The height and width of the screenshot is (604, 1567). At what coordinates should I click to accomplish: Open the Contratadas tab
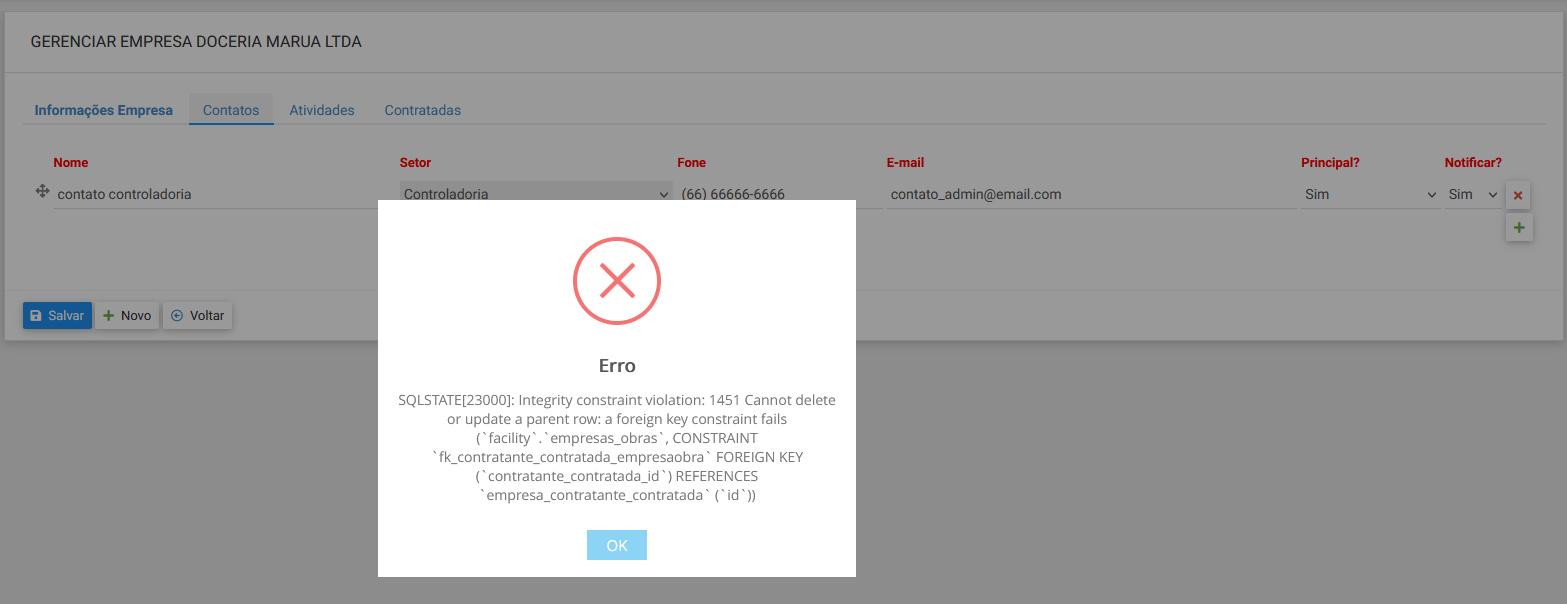422,110
